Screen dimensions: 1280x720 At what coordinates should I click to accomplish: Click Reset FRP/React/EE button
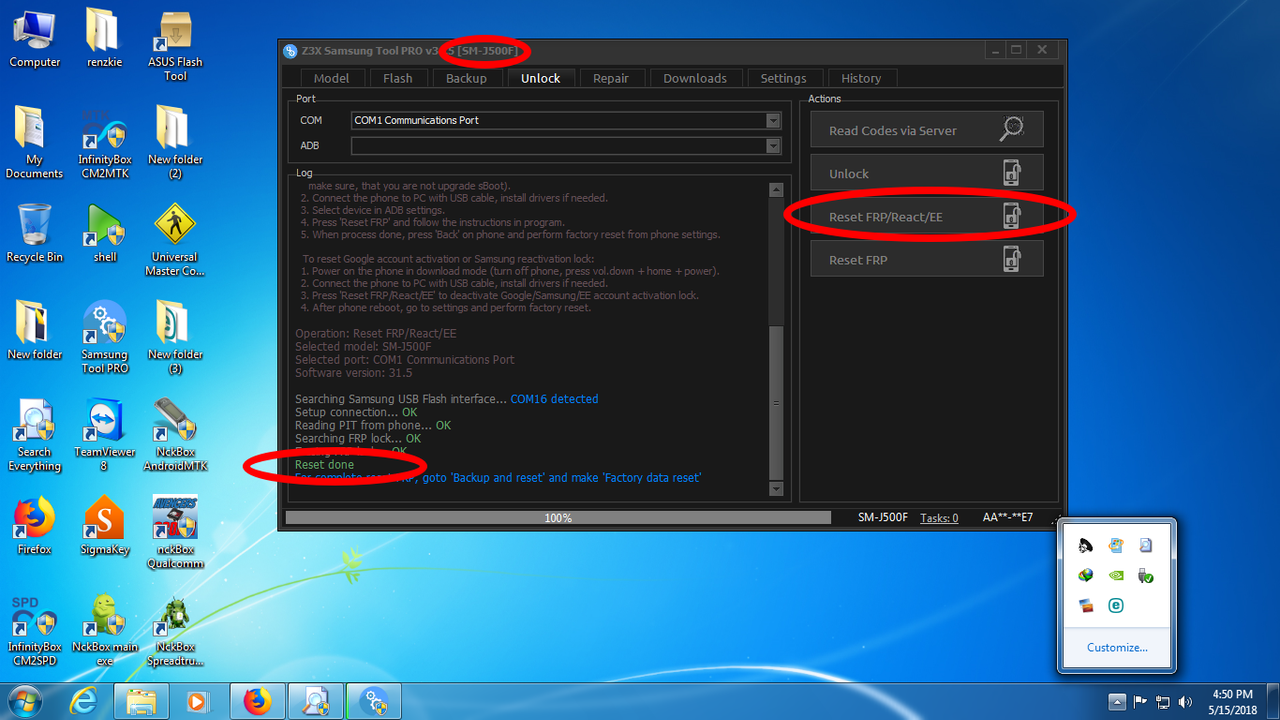(x=927, y=216)
